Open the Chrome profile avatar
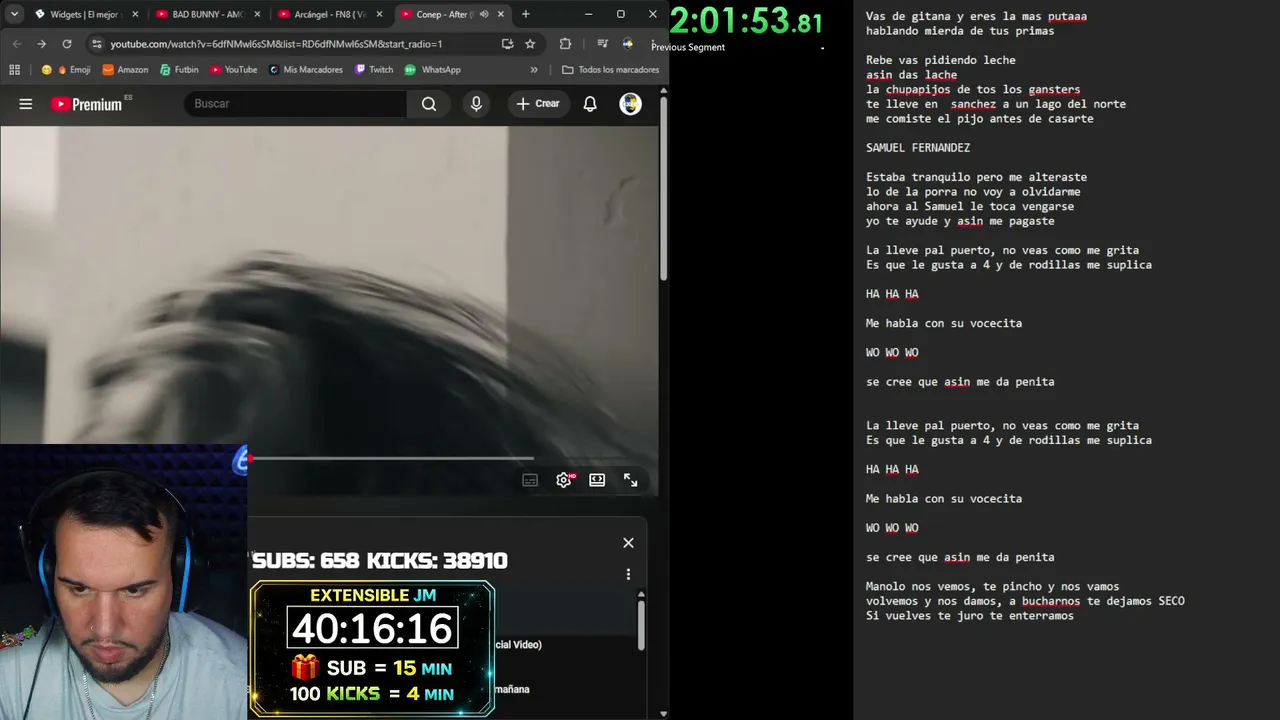Image resolution: width=1280 pixels, height=720 pixels. (x=628, y=44)
